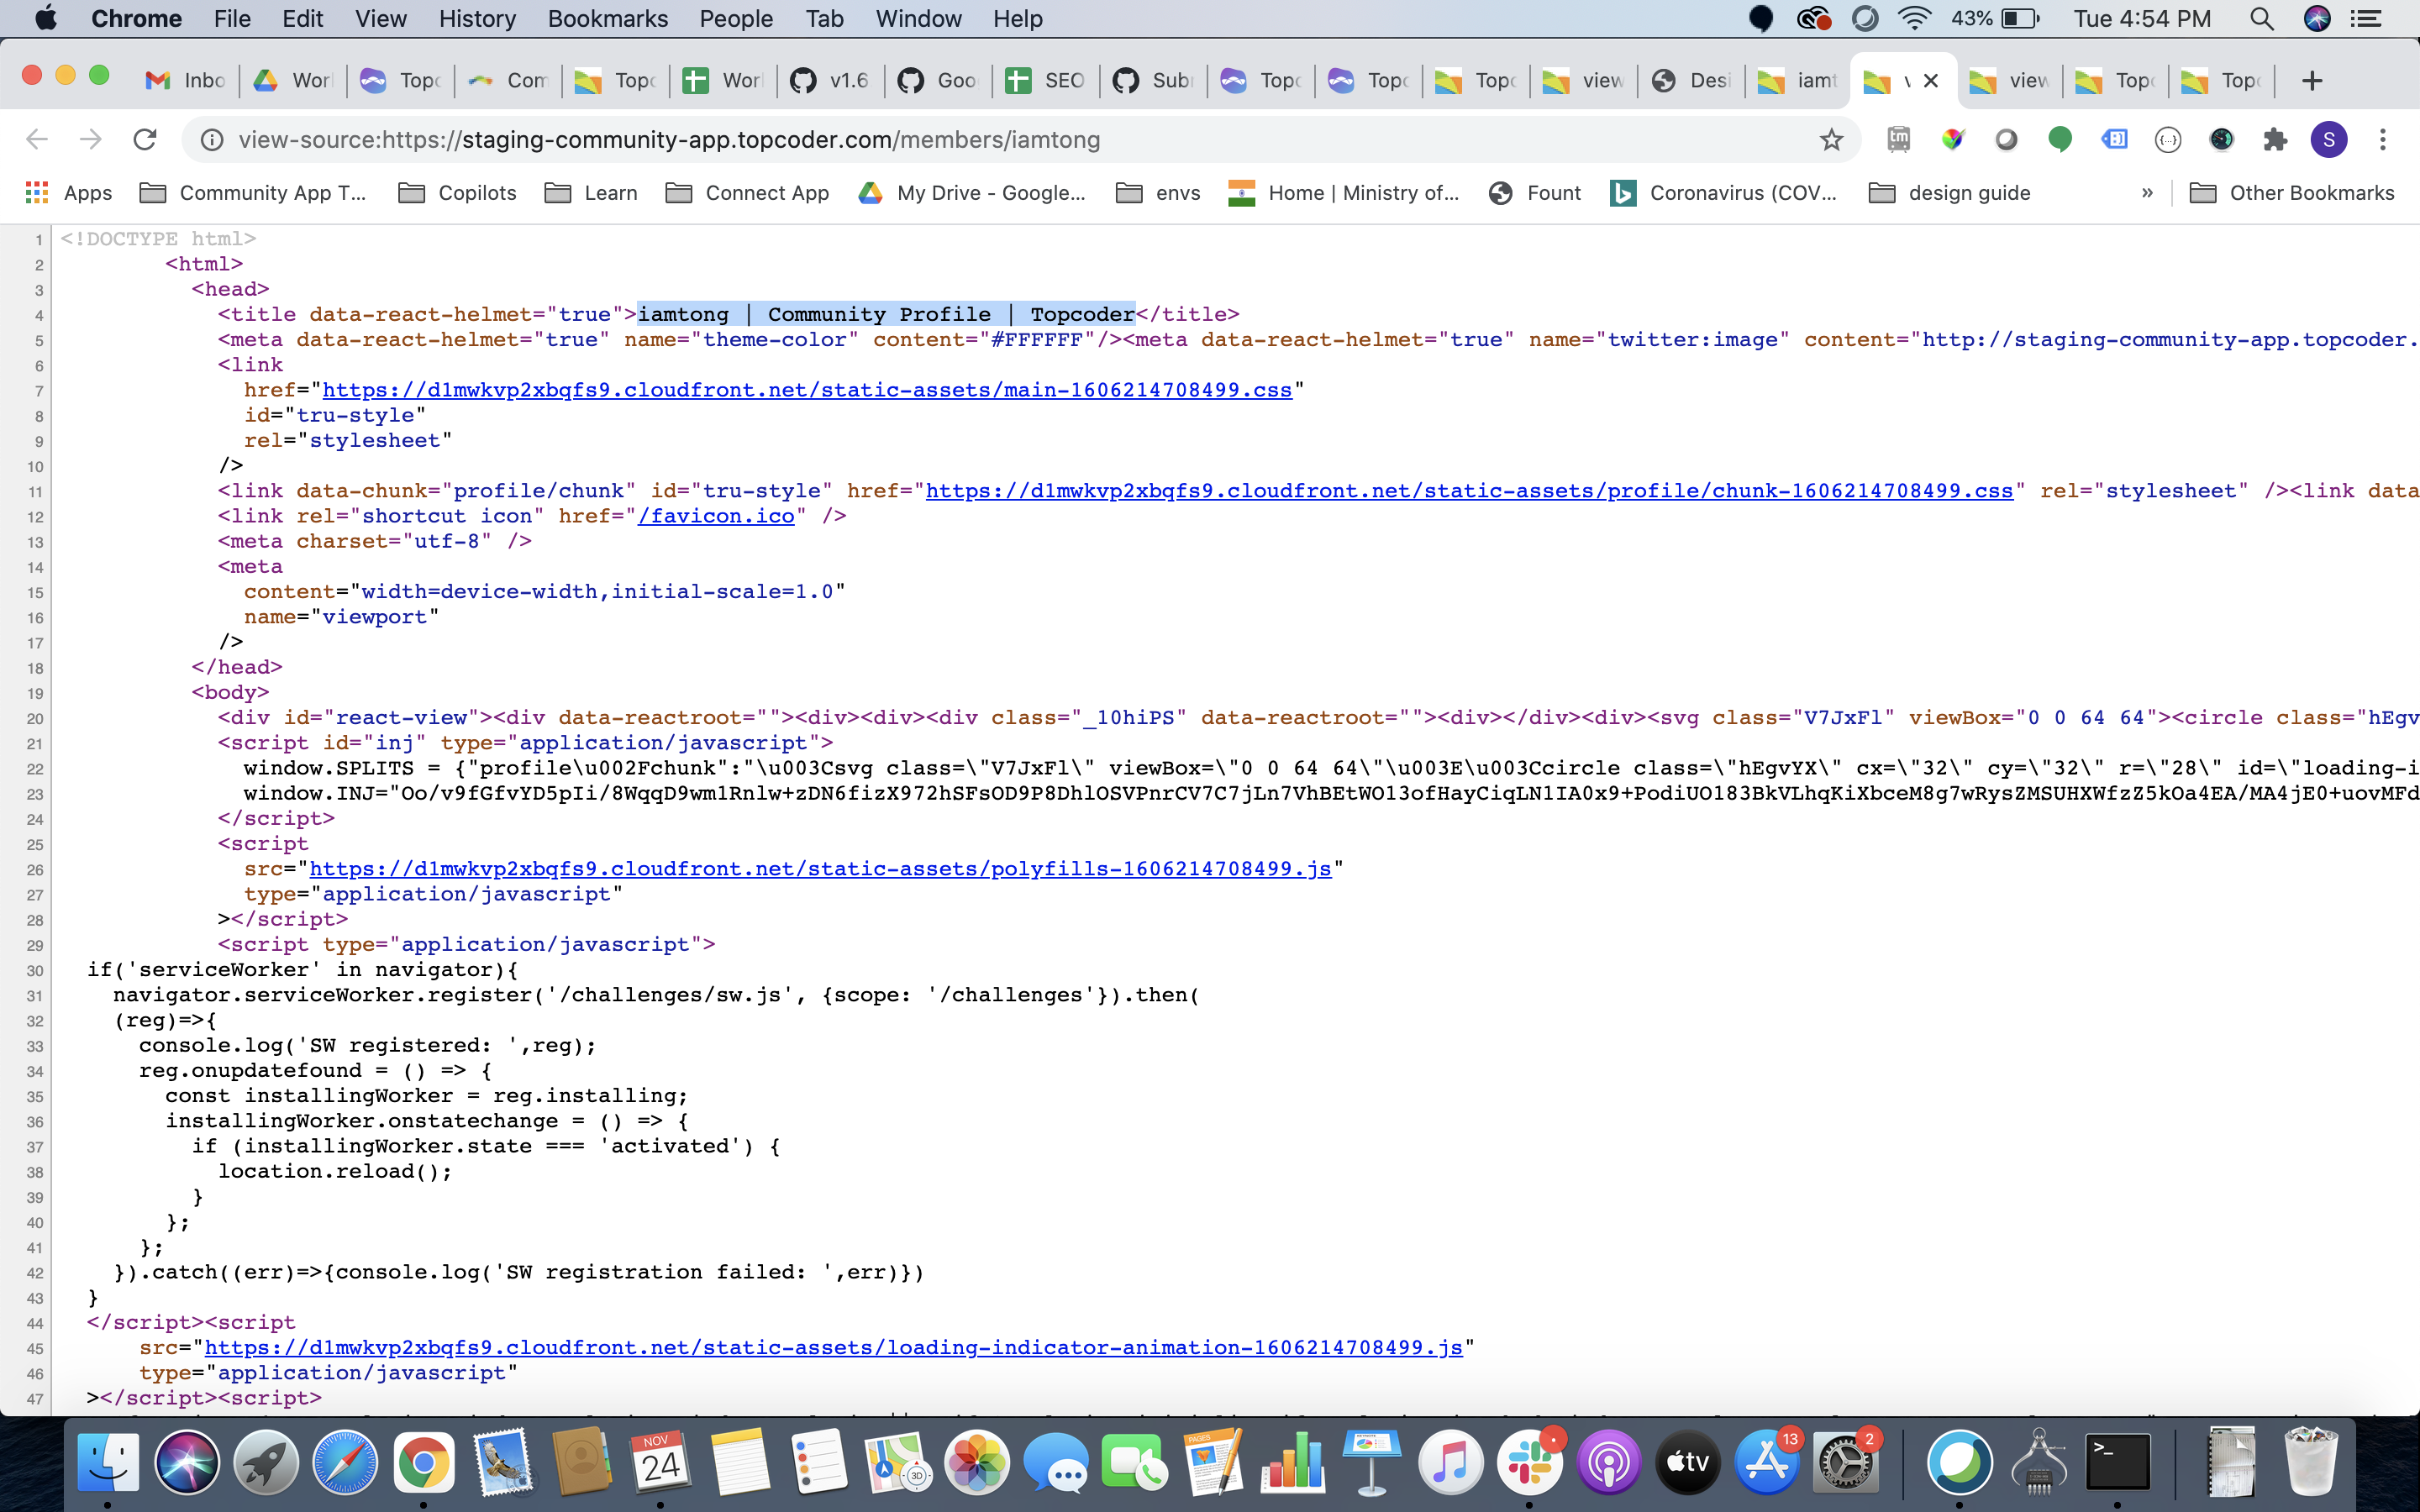This screenshot has height=1512, width=2420.
Task: Open the Coronavirus (COV... bookmark
Action: point(1724,192)
